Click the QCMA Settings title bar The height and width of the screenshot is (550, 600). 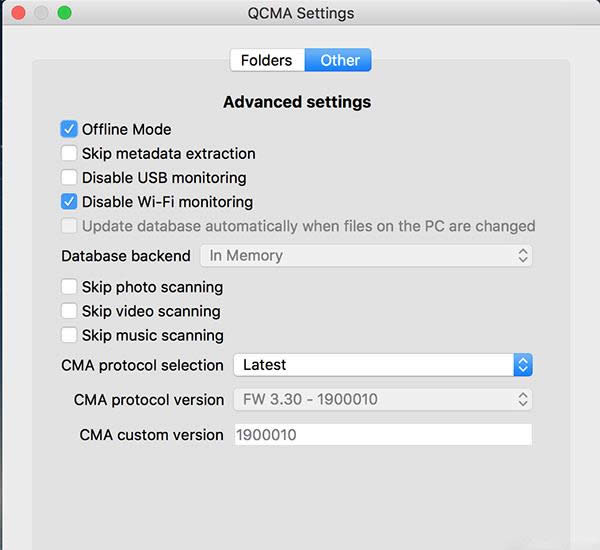point(300,13)
